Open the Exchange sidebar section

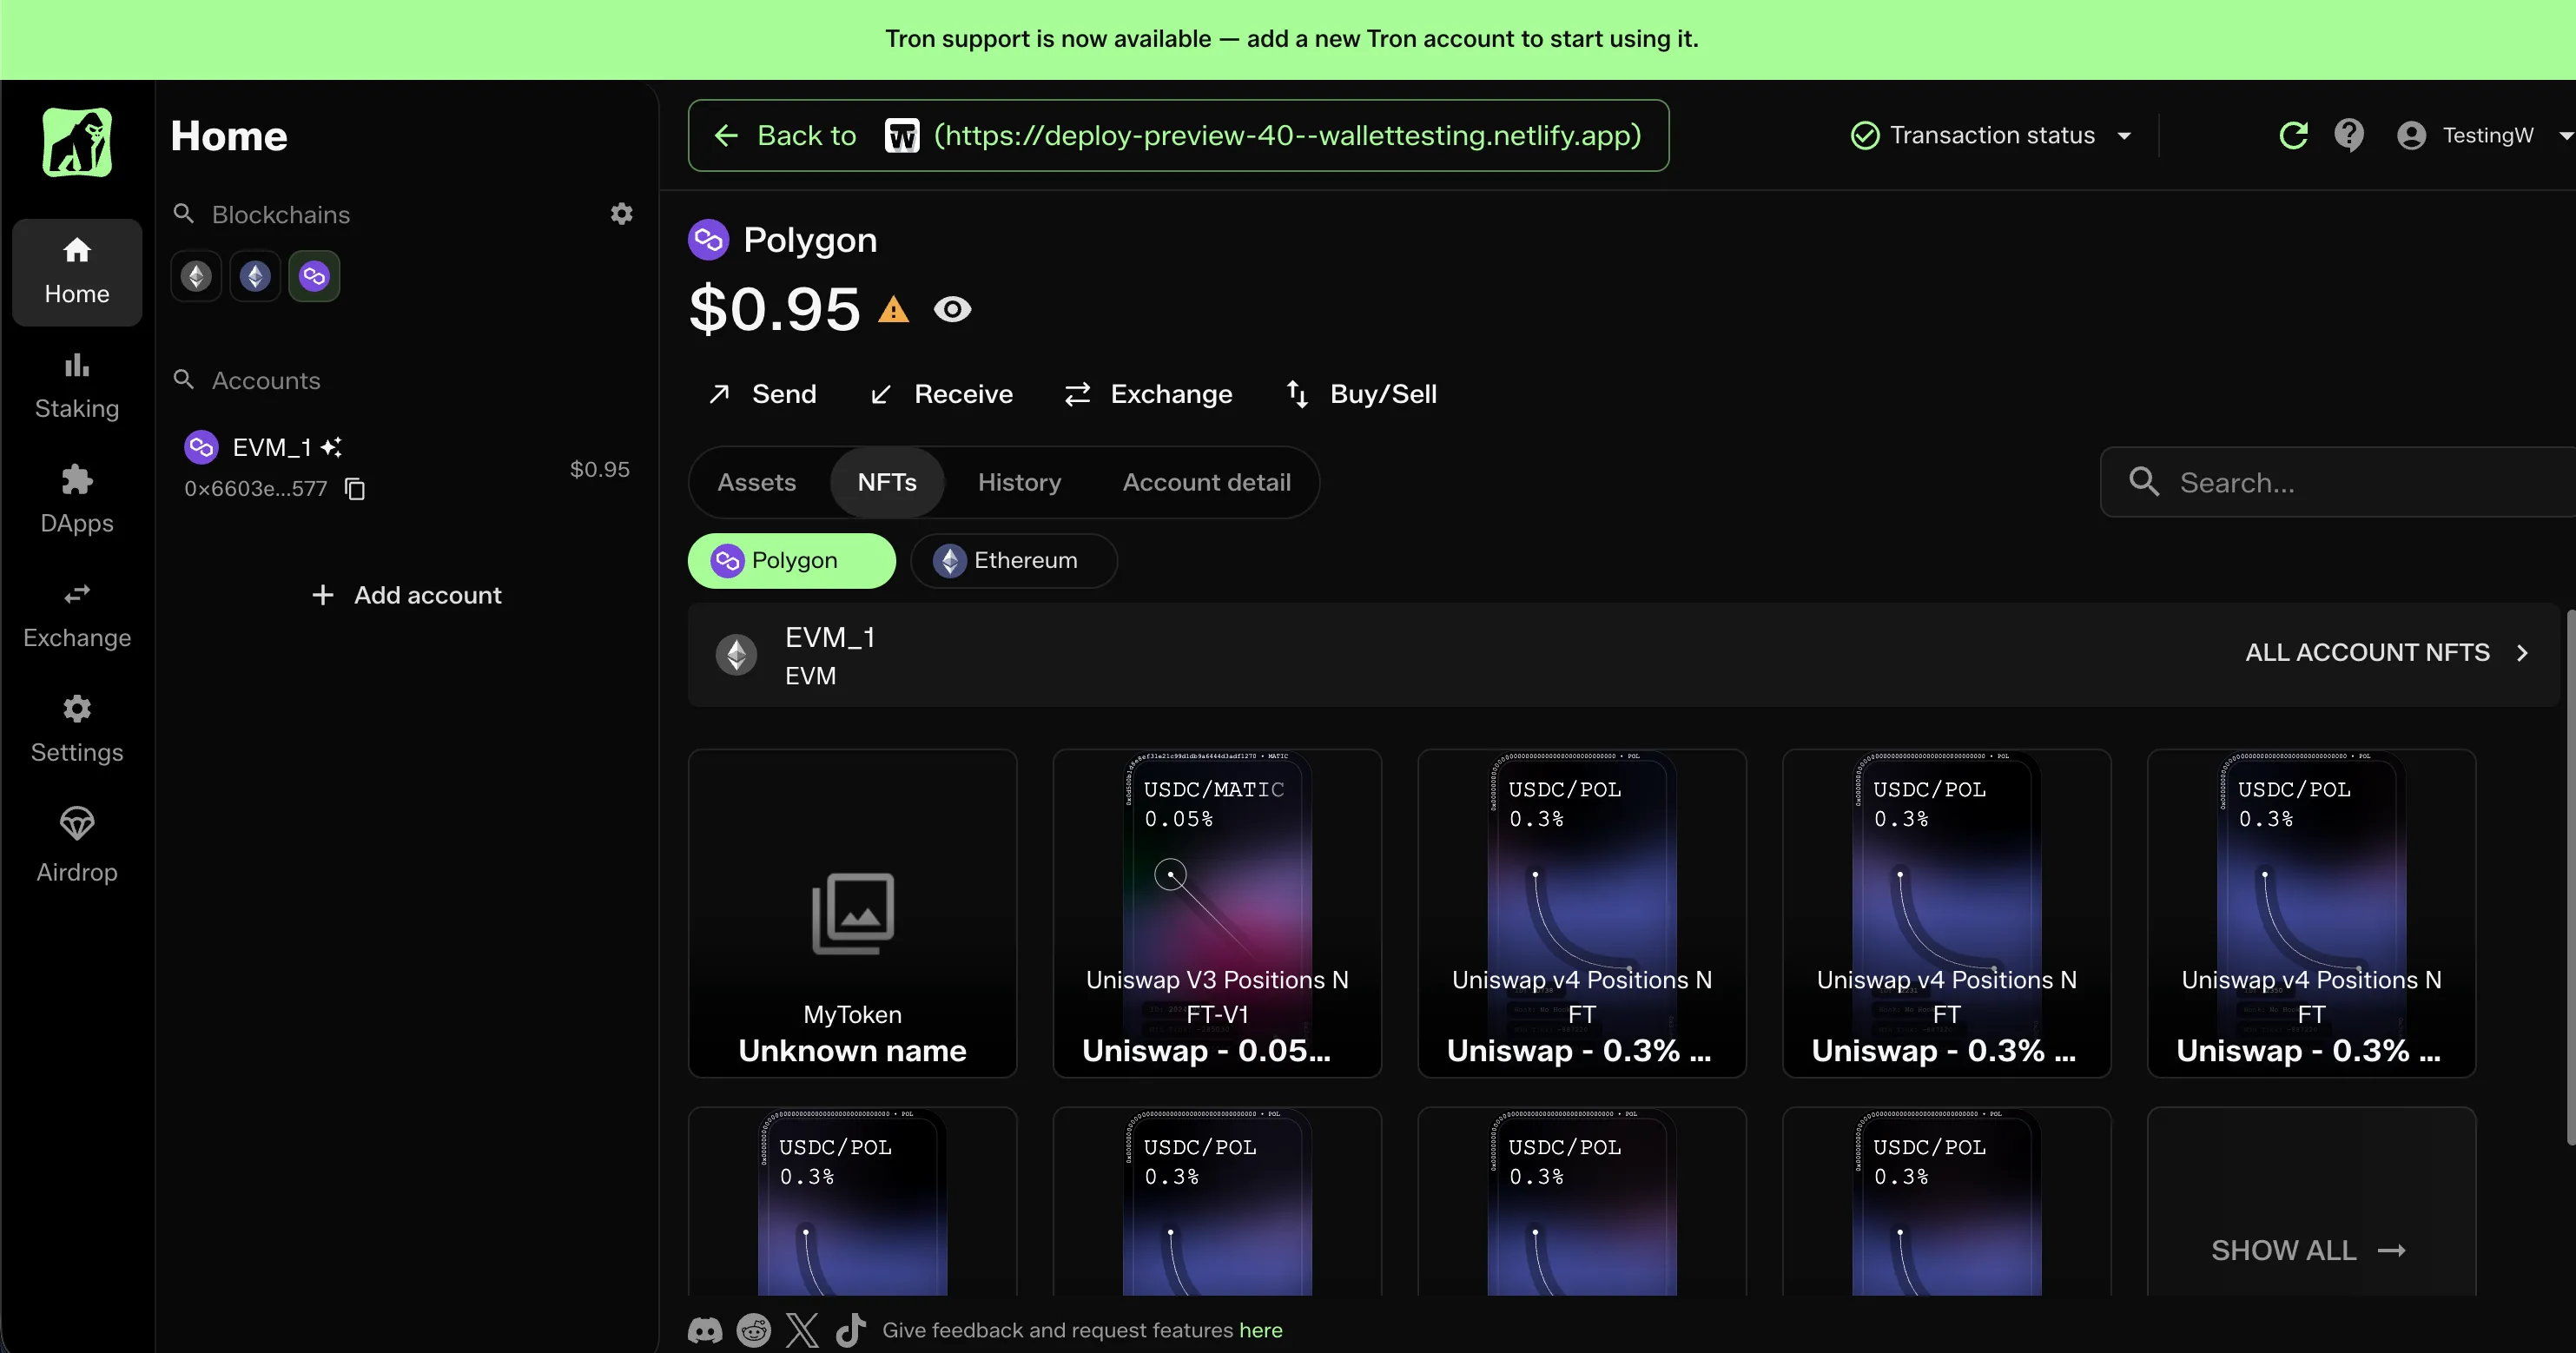(77, 616)
